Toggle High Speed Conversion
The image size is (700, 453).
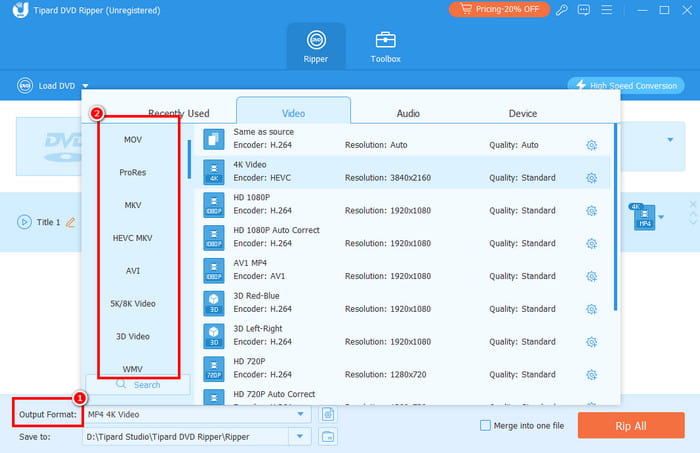pyautogui.click(x=625, y=86)
